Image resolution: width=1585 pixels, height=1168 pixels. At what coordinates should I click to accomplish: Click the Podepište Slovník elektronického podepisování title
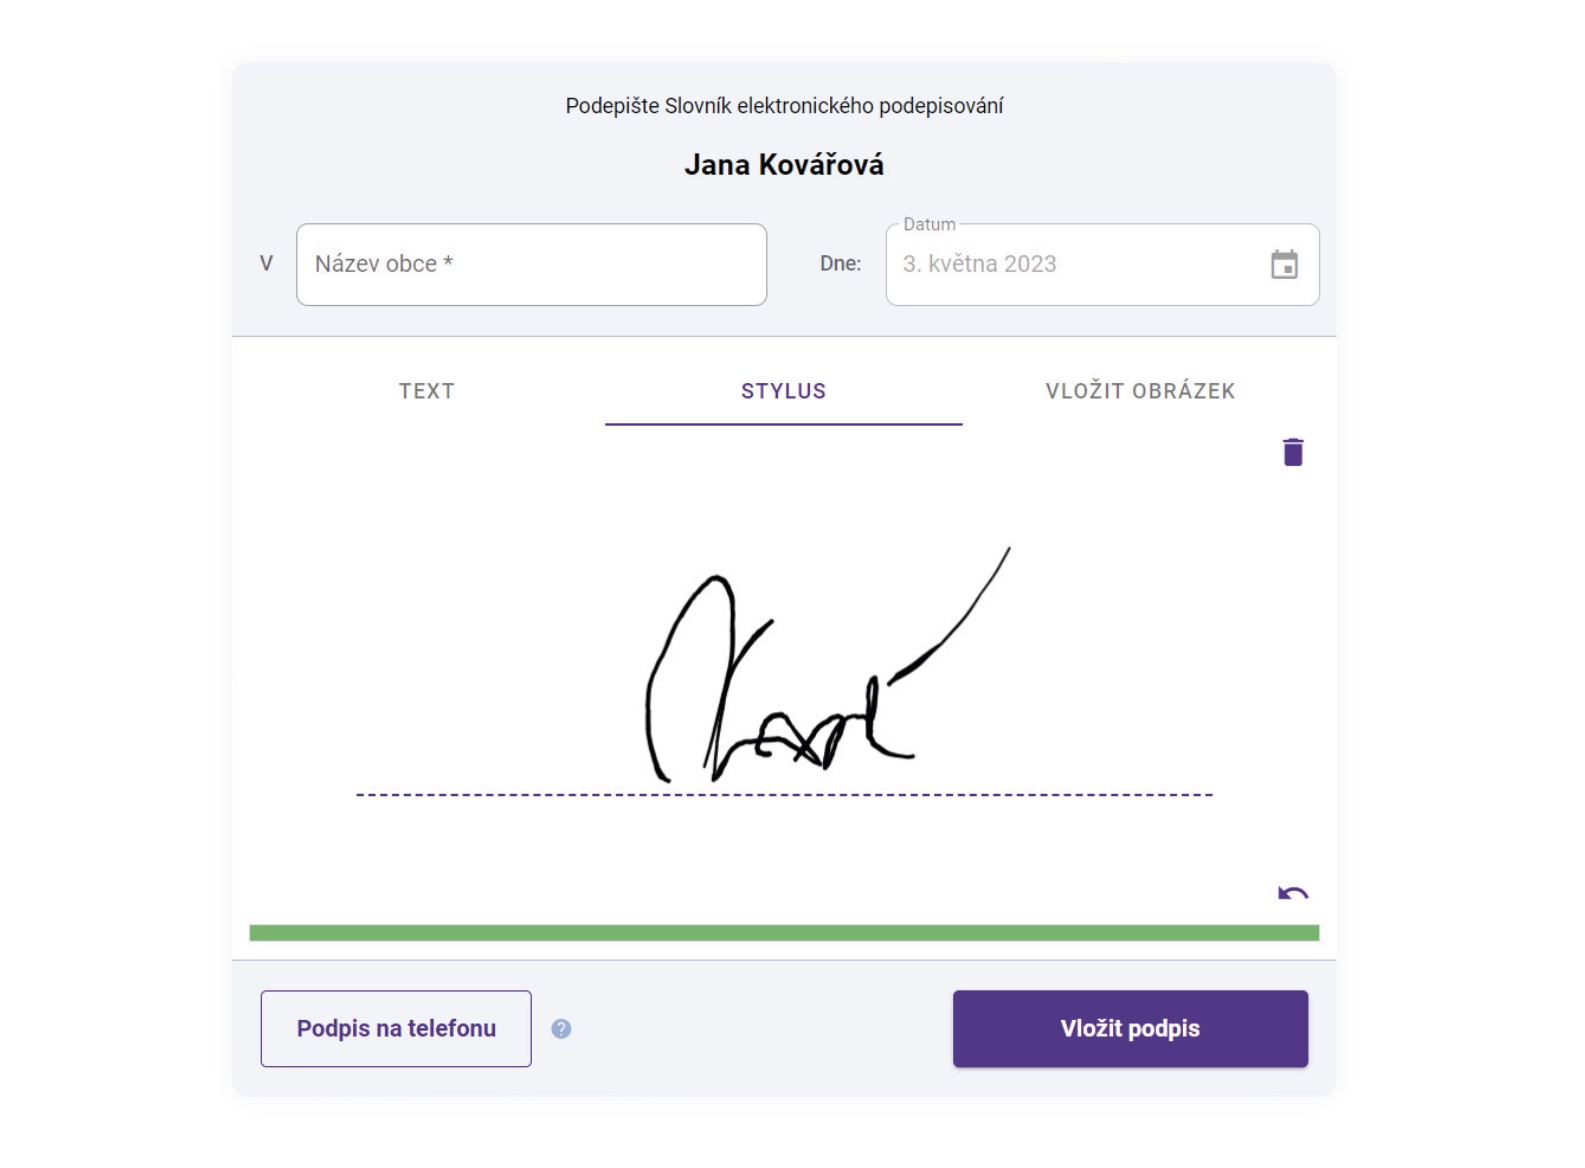tap(784, 106)
